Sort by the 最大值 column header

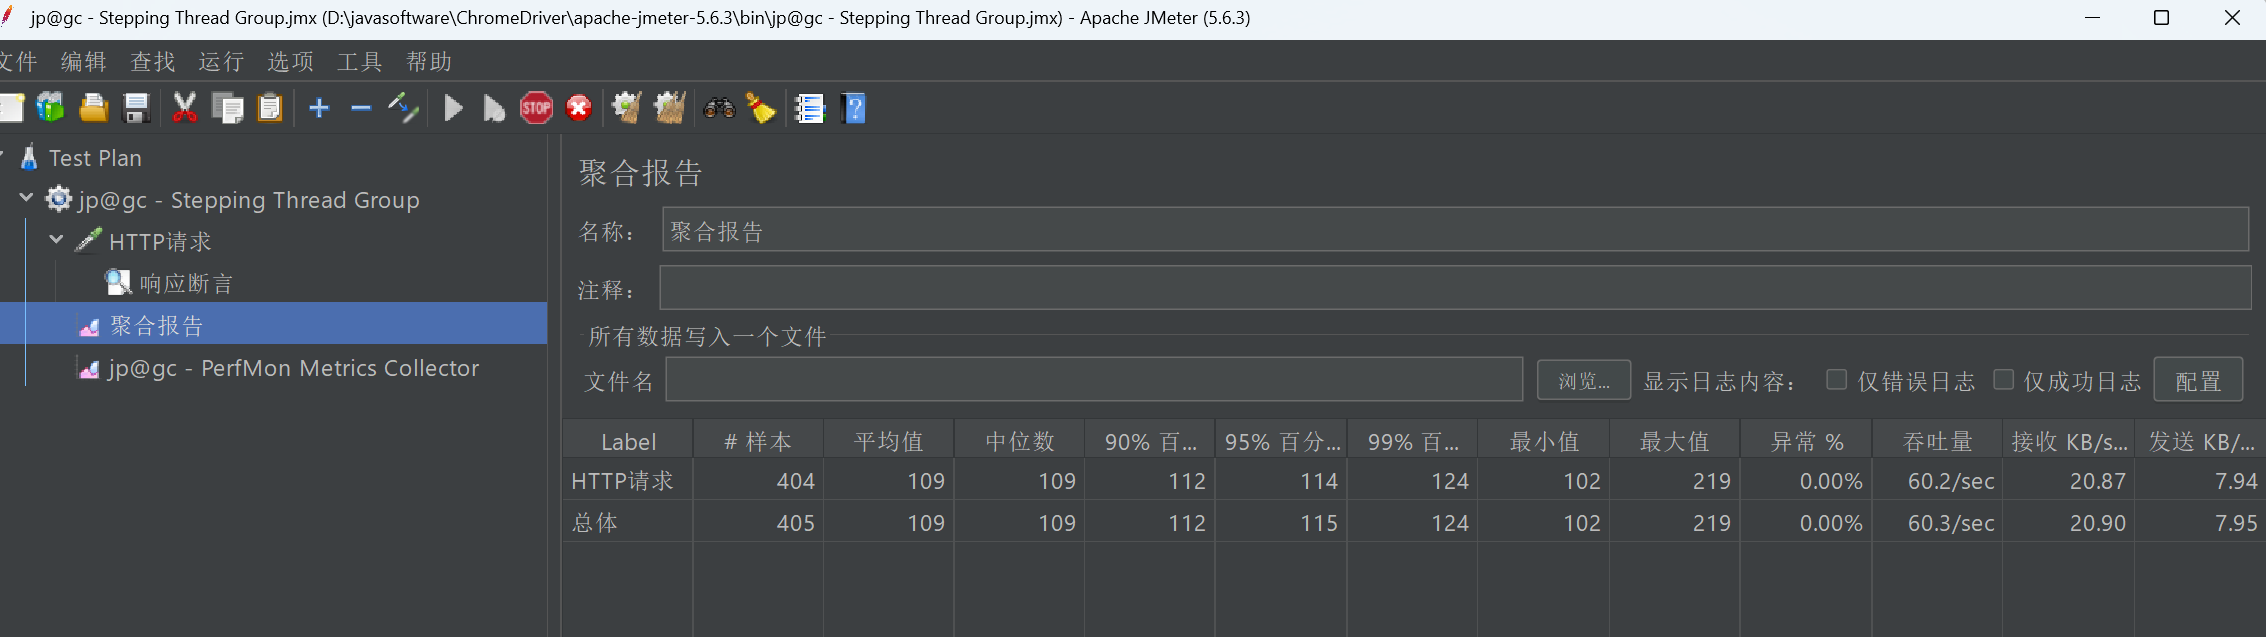tap(1675, 442)
